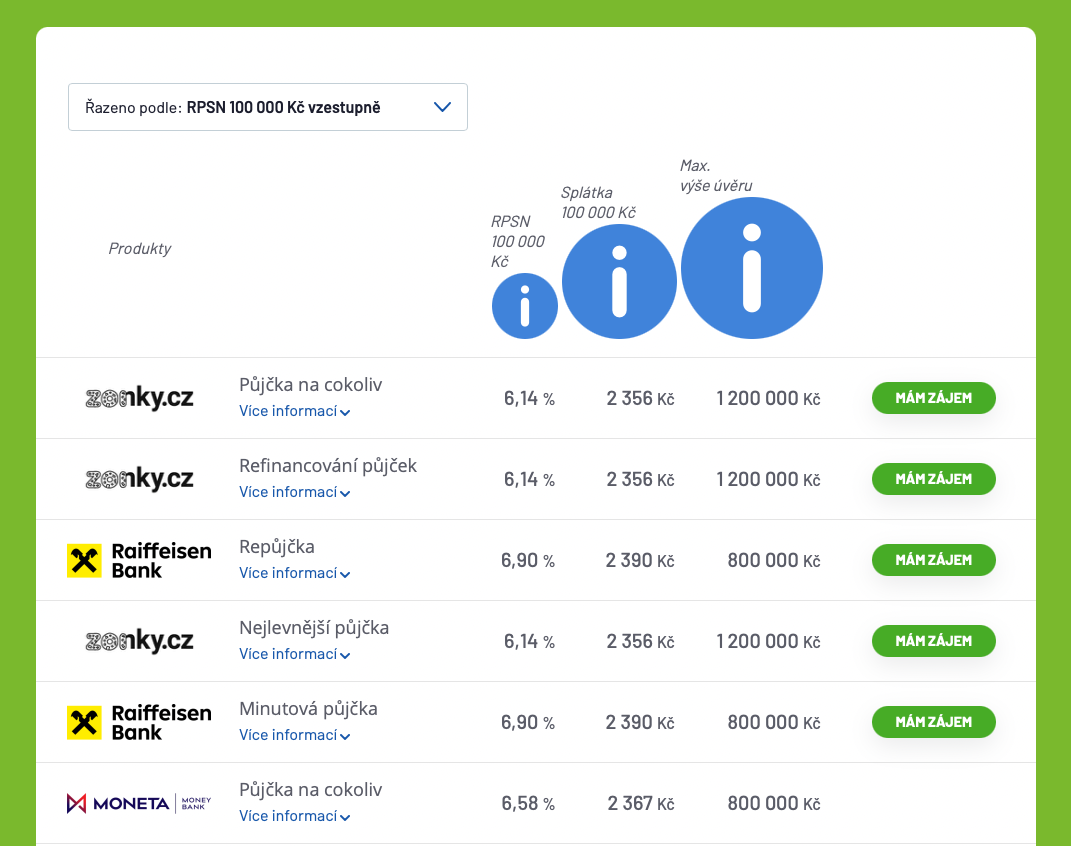Click MÁM ZÁJEM for Minutová půjčka
The image size is (1071, 846).
point(934,722)
